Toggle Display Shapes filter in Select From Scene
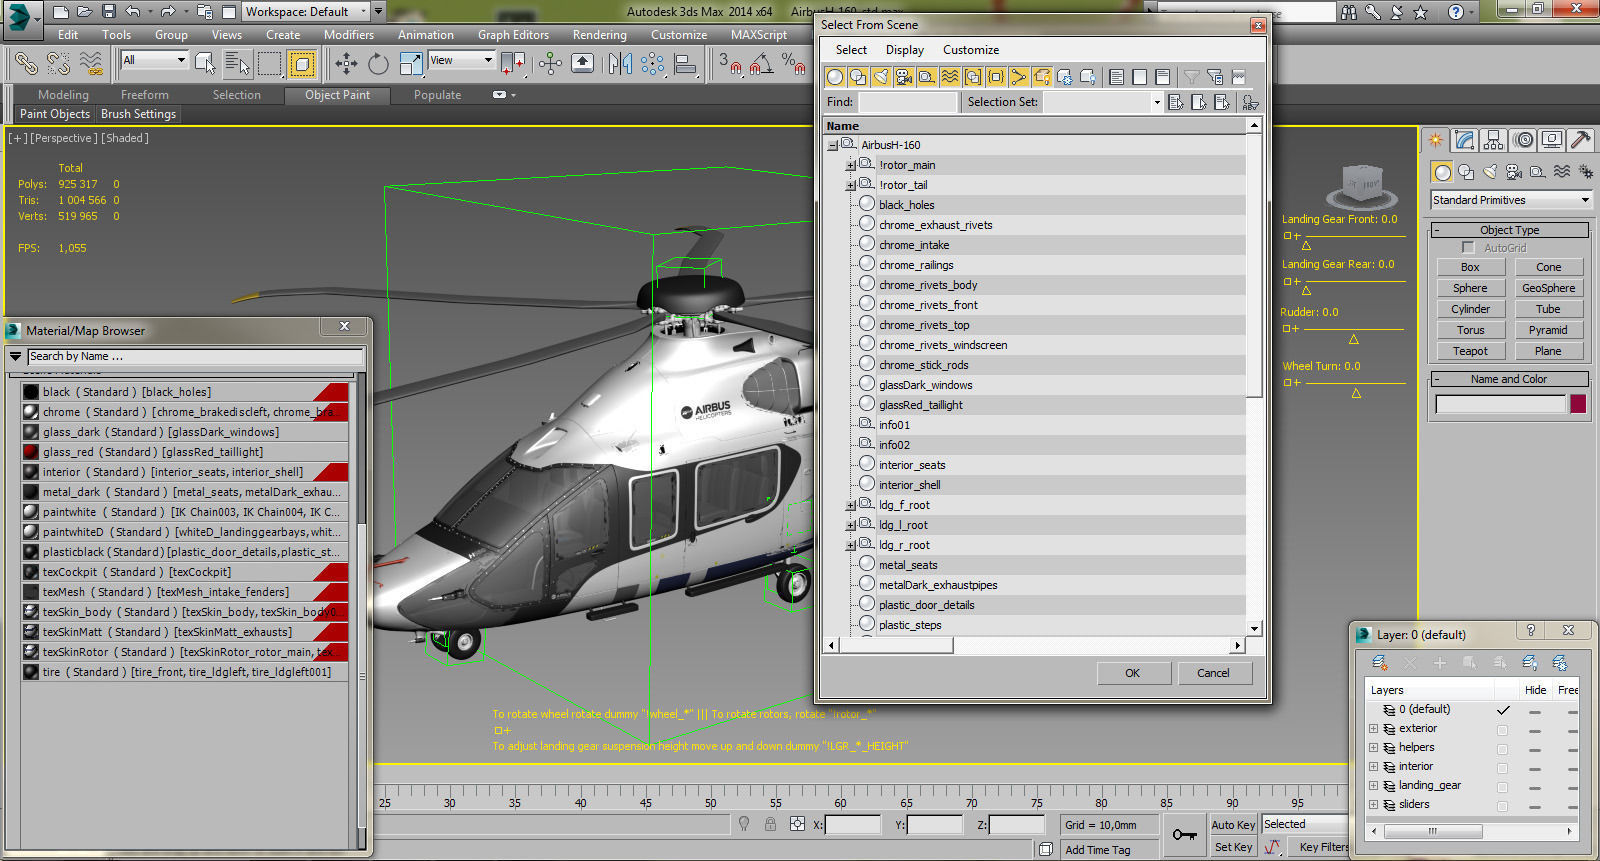The height and width of the screenshot is (861, 1600). click(857, 77)
